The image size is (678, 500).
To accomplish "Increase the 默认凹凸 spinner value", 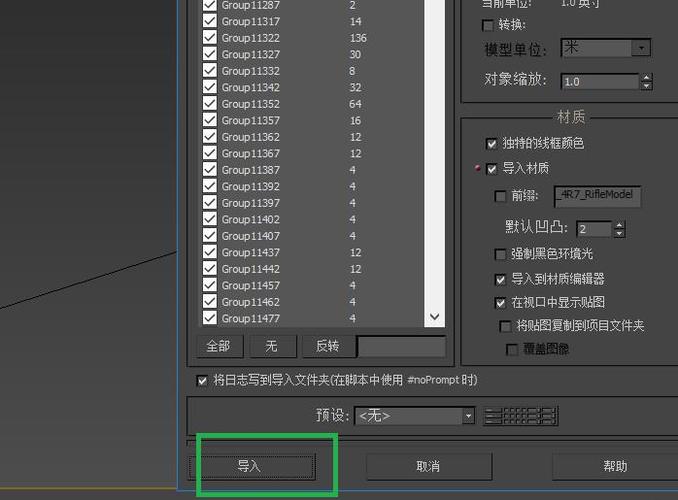I will coord(620,225).
